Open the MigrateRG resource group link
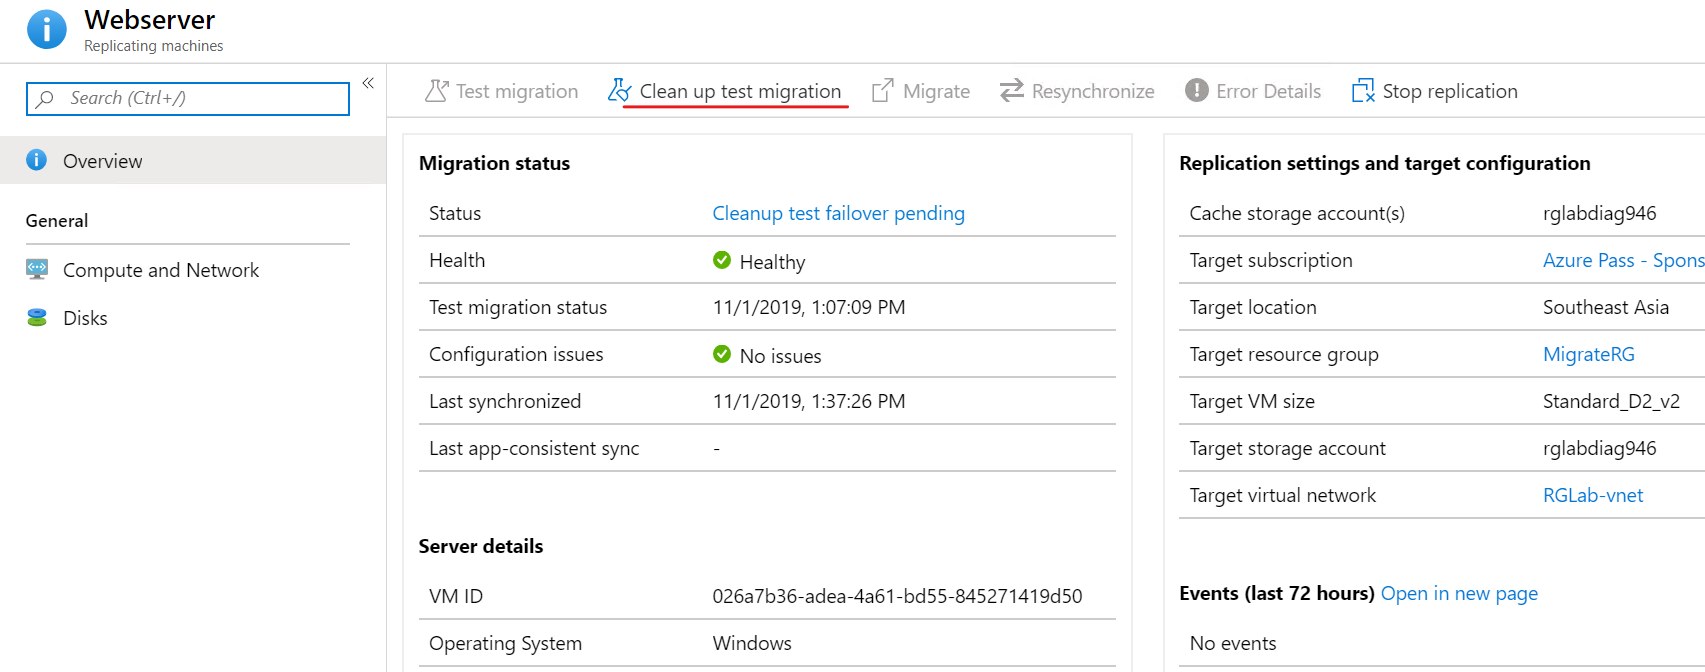Viewport: 1705px width, 672px height. click(1588, 354)
